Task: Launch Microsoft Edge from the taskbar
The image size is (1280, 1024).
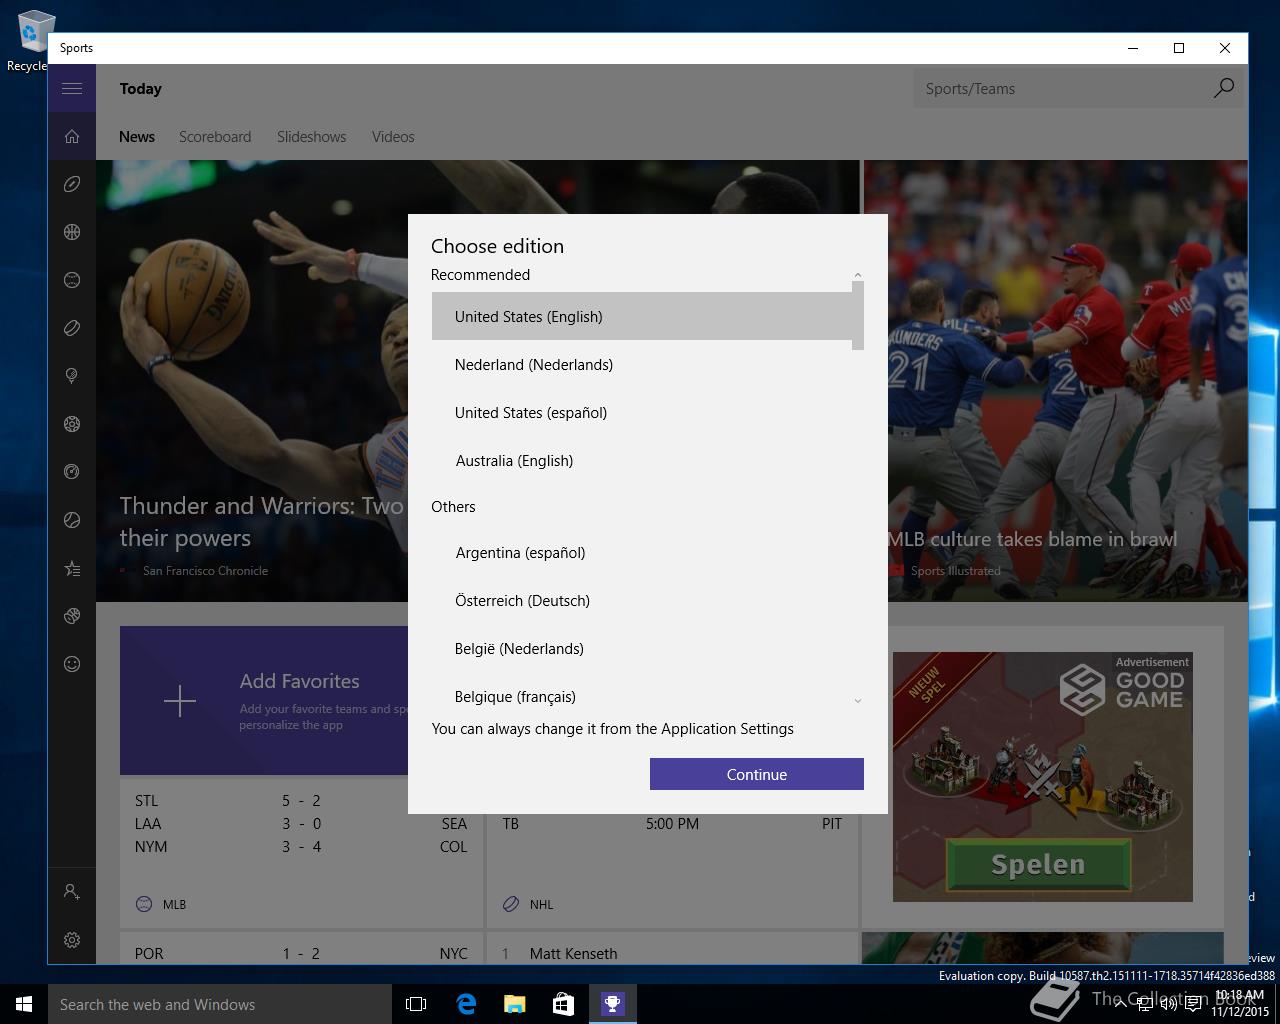Action: click(x=466, y=1004)
